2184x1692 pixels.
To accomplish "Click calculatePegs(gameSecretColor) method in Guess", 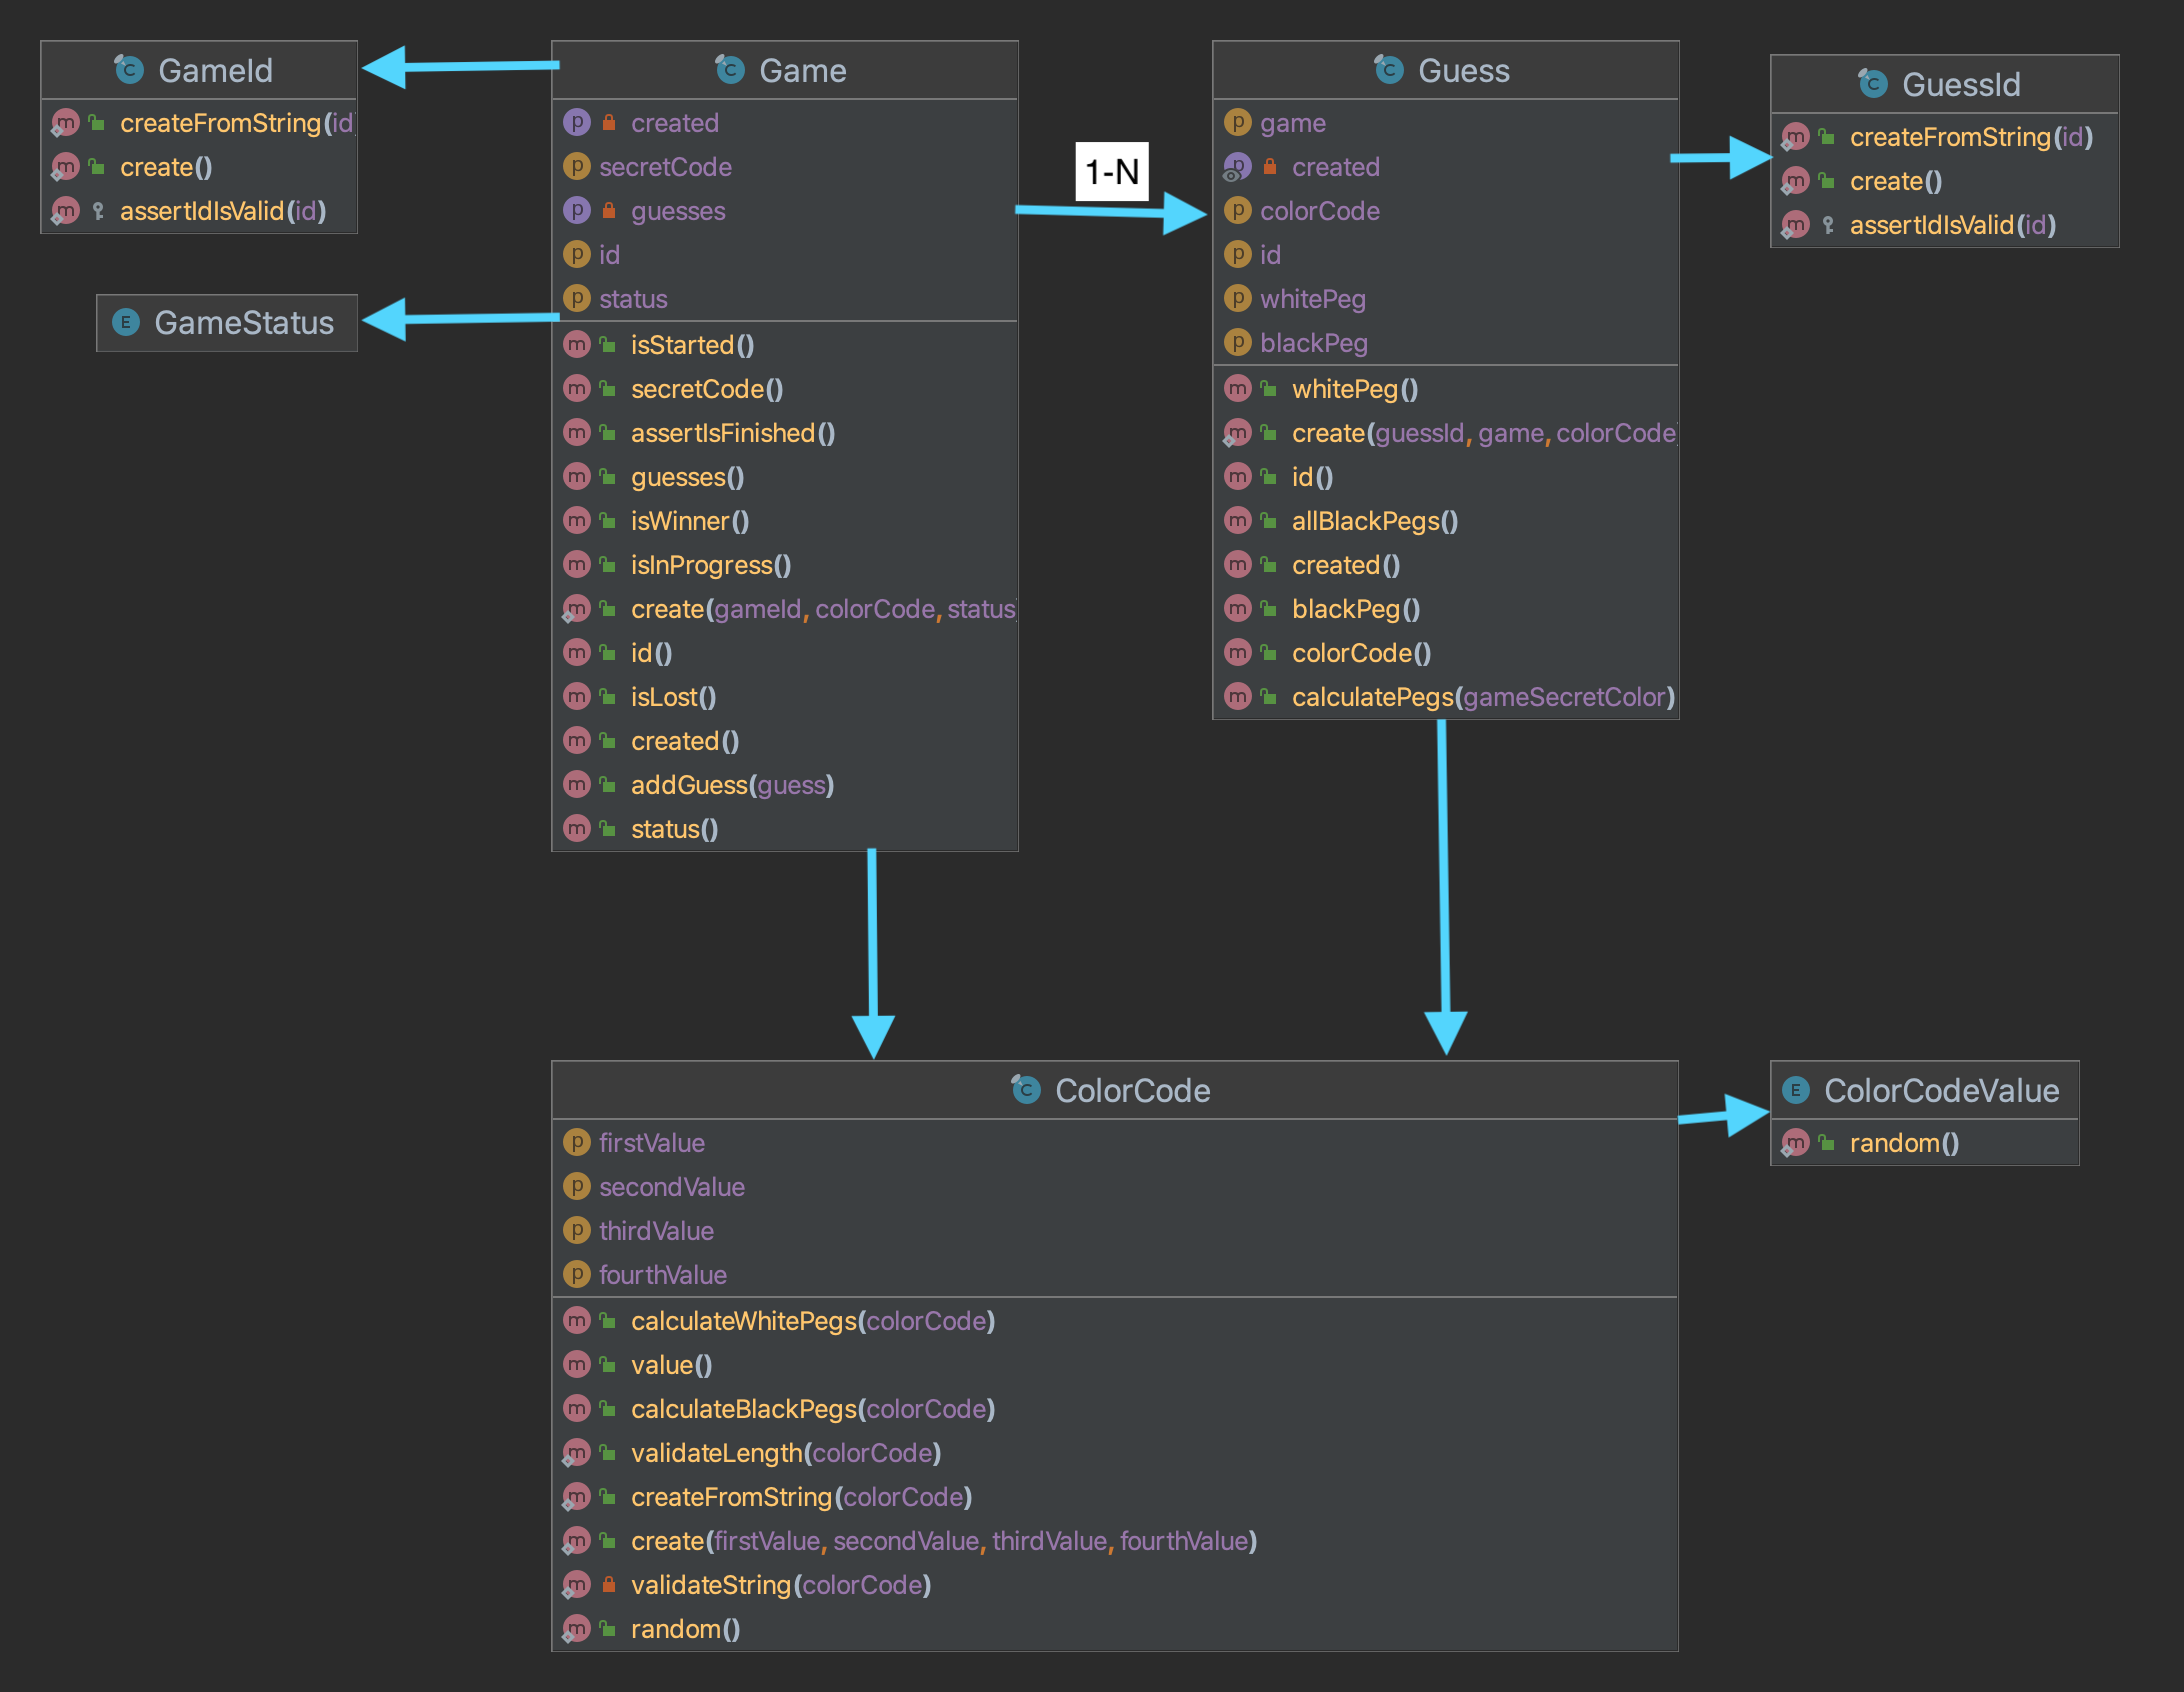I will point(1482,697).
